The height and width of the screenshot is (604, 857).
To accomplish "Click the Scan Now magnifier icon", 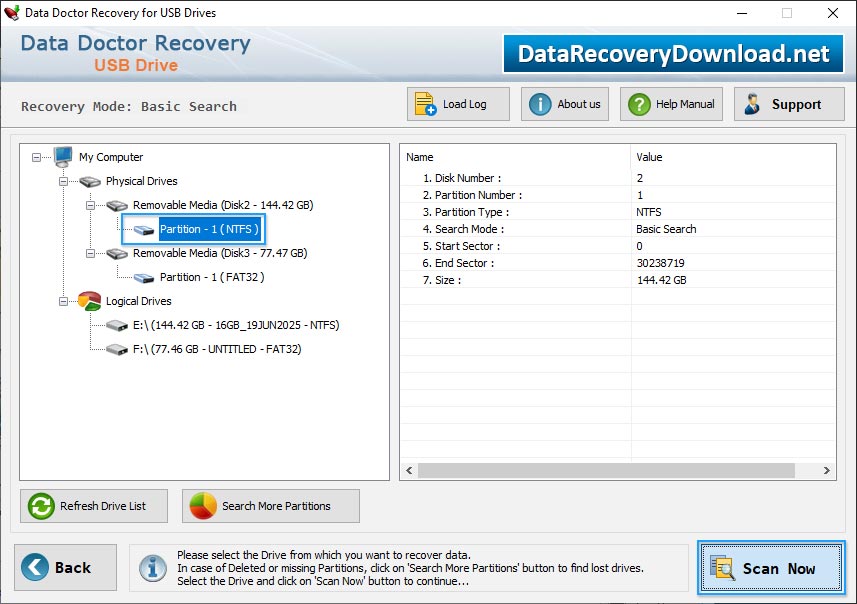I will (723, 567).
